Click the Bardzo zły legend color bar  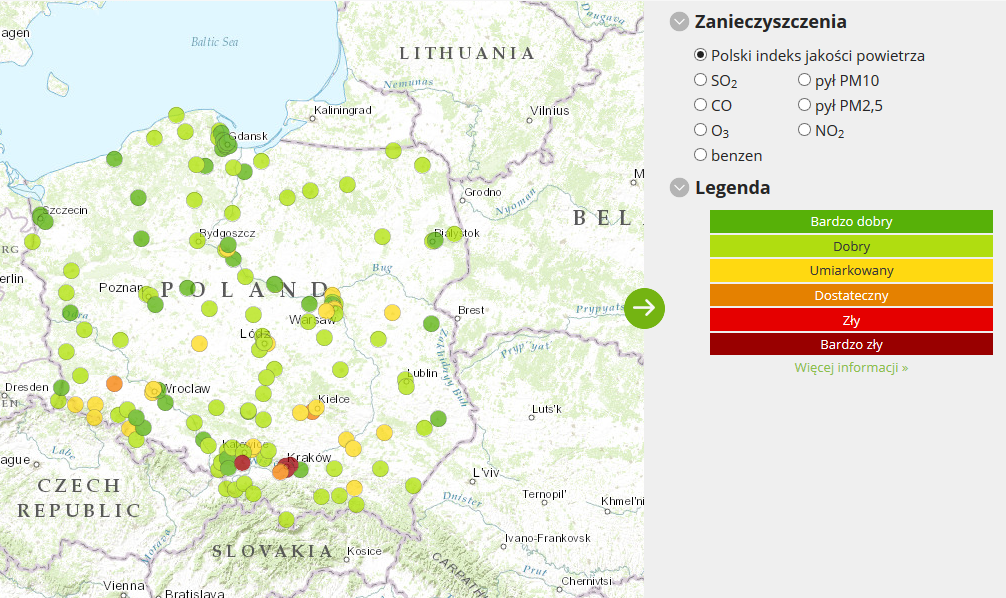click(851, 345)
